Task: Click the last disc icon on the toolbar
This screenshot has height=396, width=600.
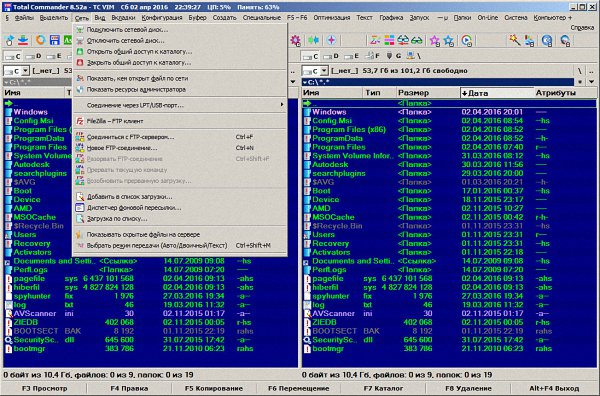Action: (565, 40)
